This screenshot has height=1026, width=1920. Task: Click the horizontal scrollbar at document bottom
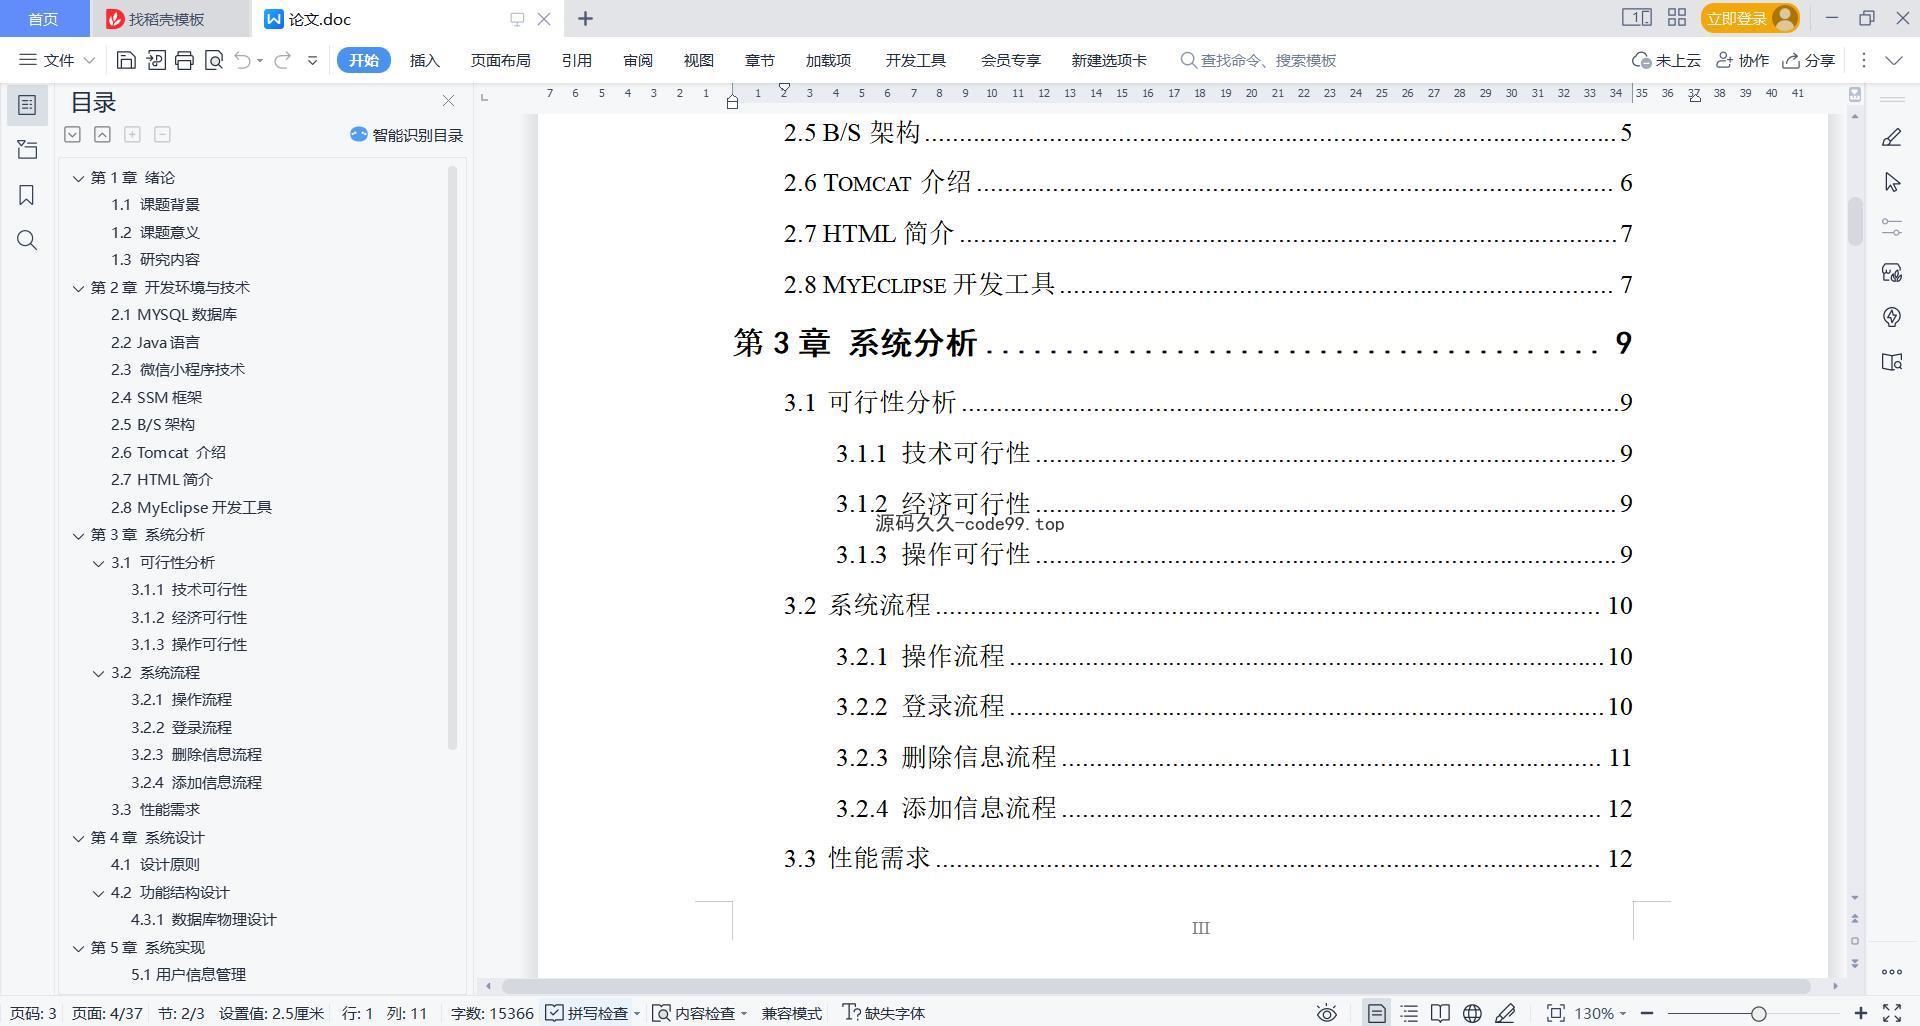[x=1155, y=986]
